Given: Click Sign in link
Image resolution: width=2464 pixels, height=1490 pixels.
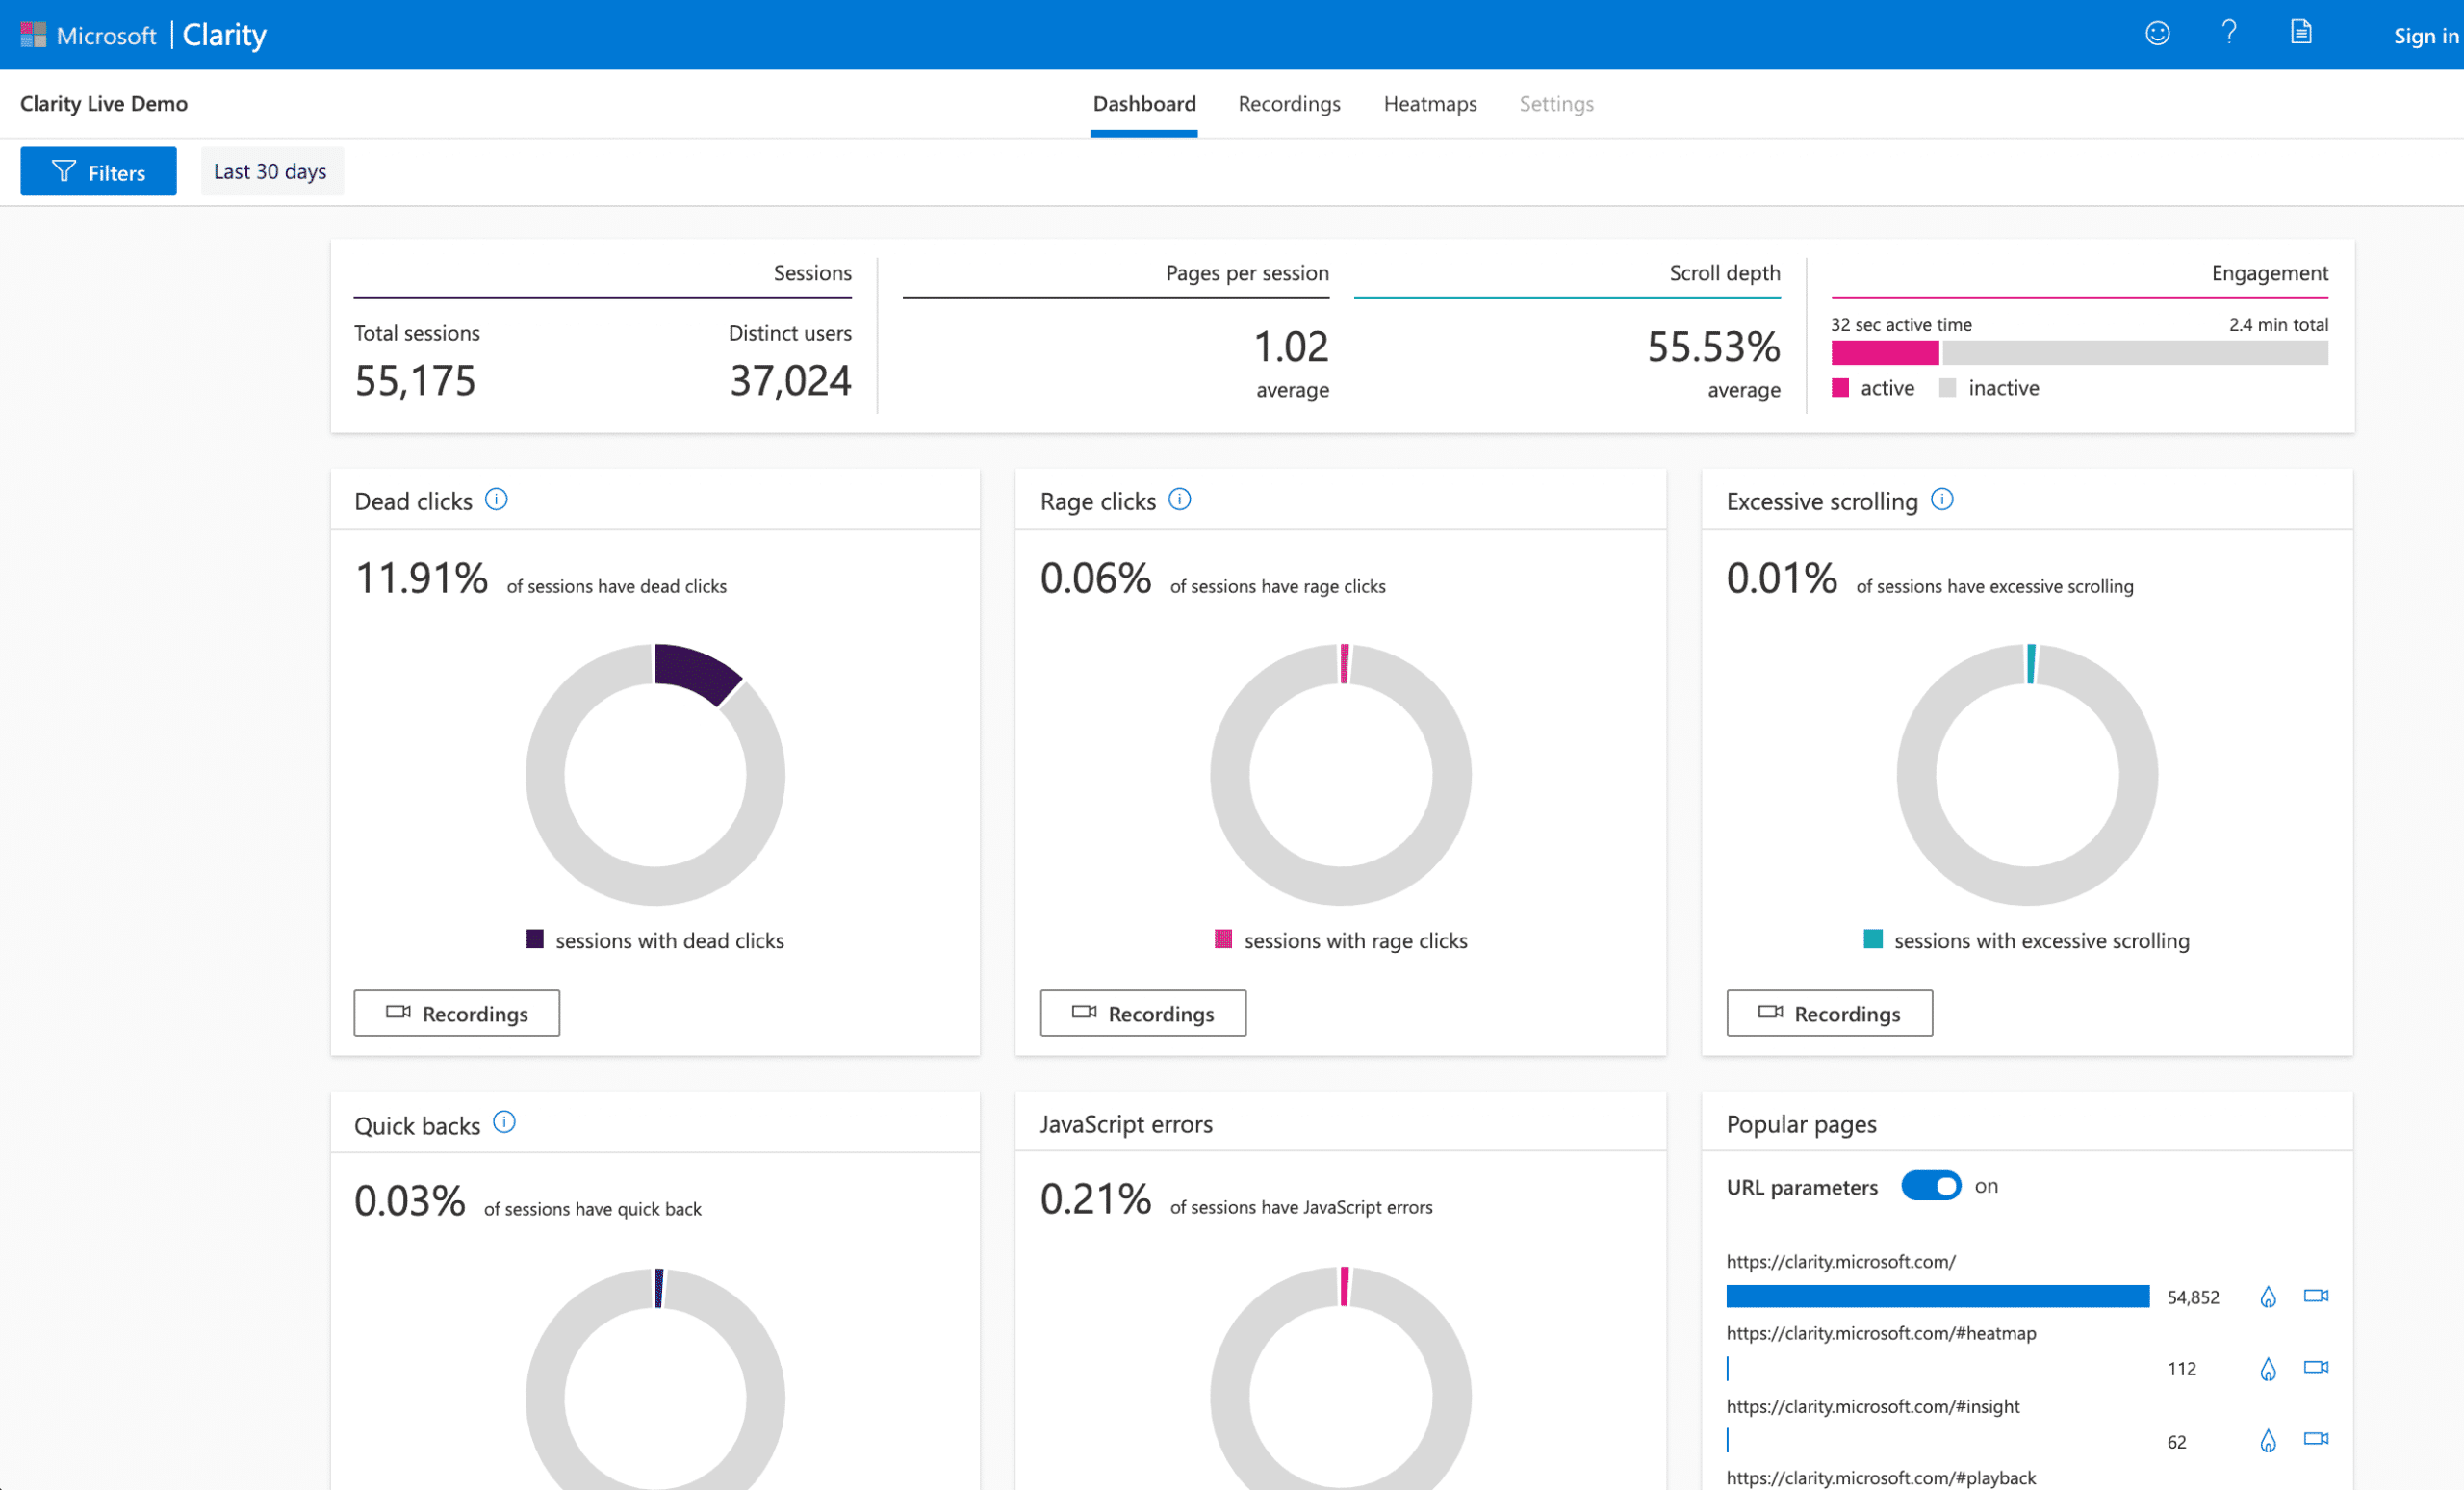Looking at the screenshot, I should point(2425,36).
